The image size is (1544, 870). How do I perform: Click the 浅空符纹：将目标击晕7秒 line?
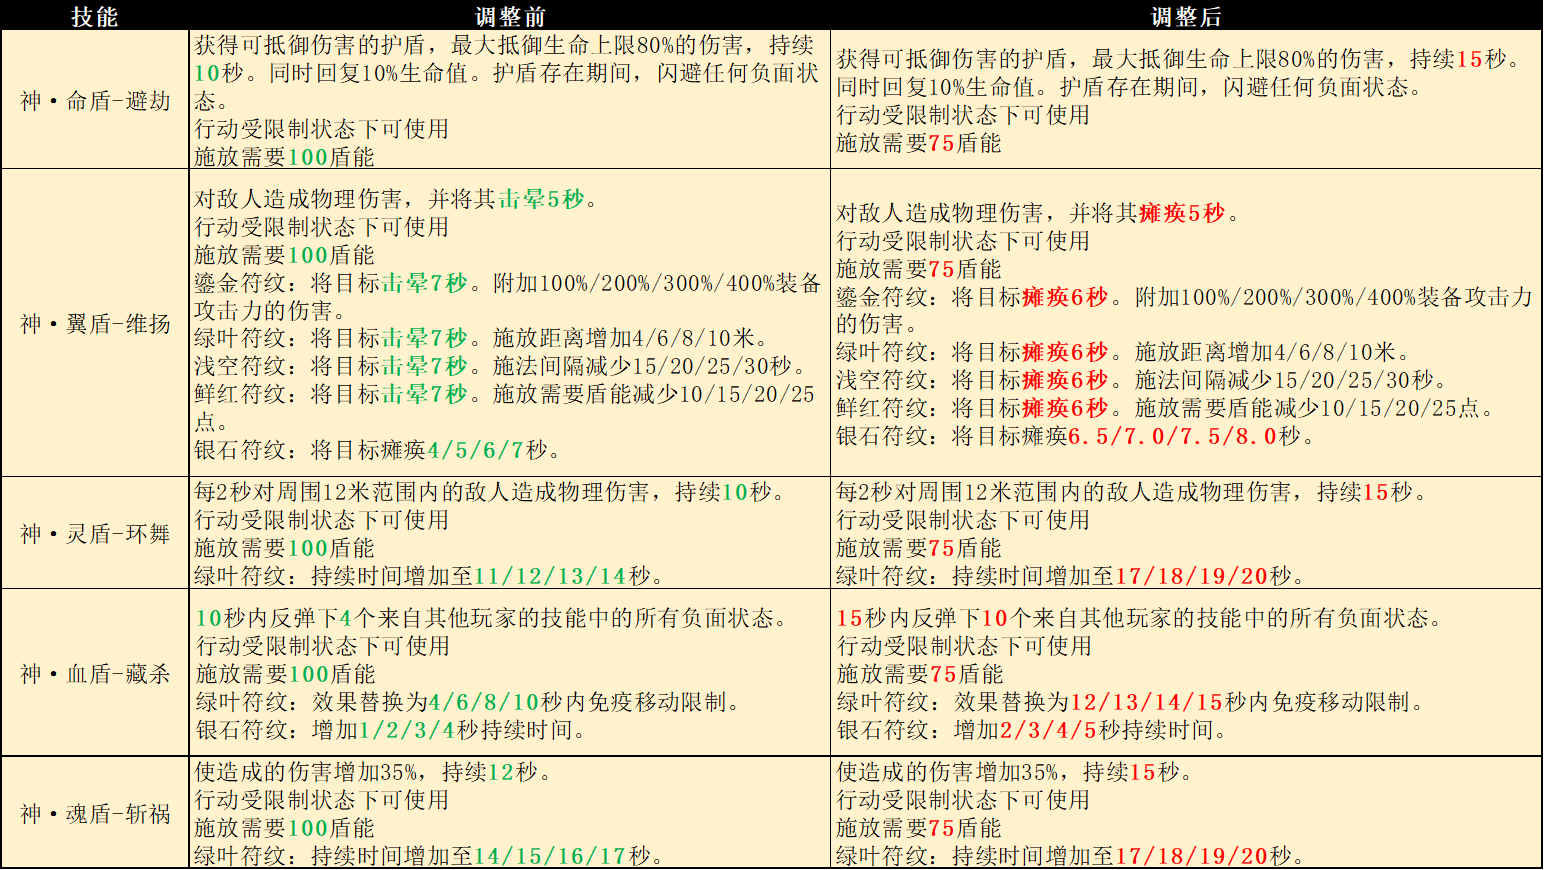500,366
